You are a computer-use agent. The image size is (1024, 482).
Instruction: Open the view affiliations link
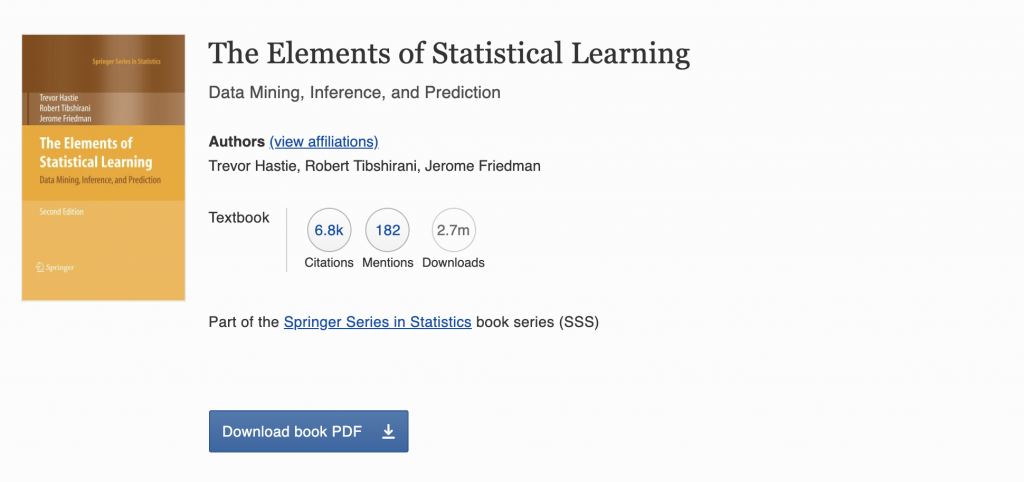pos(324,142)
